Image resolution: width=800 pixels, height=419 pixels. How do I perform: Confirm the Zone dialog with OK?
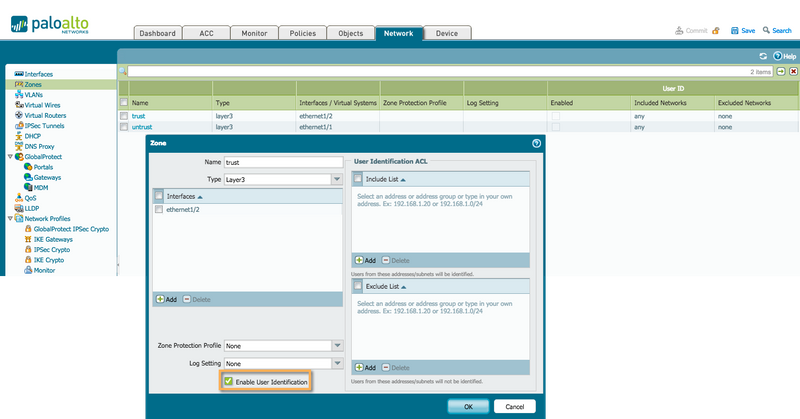[x=468, y=407]
